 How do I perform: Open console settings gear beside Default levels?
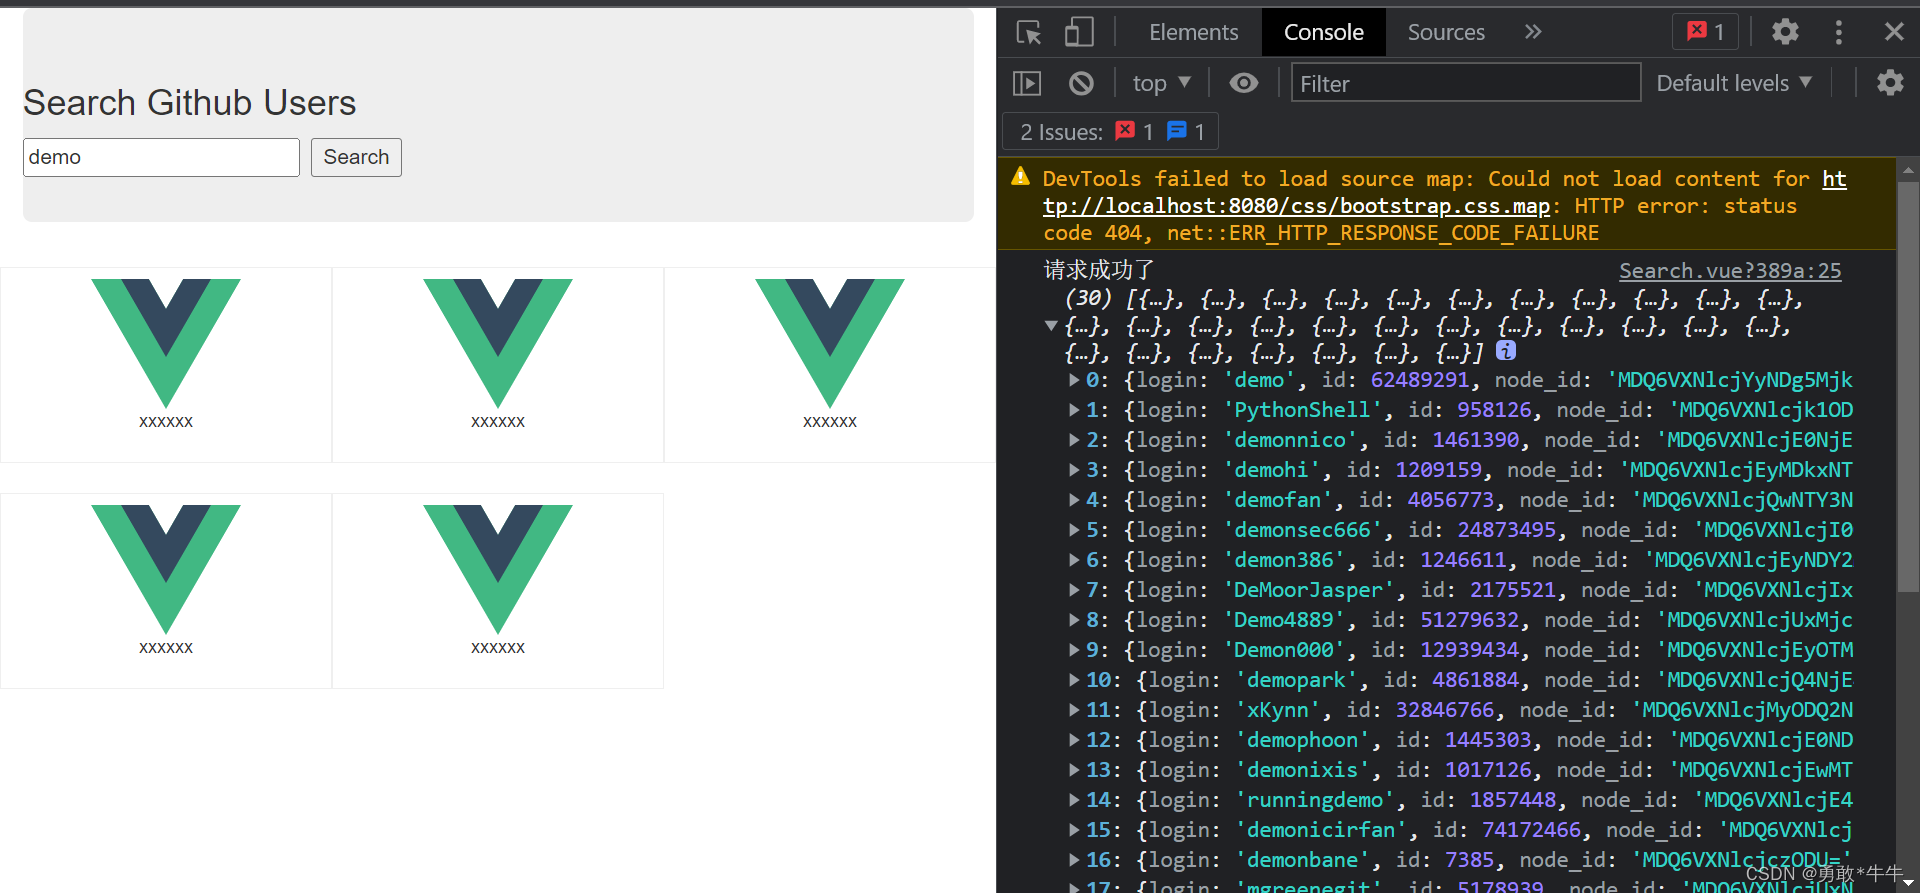click(x=1889, y=82)
